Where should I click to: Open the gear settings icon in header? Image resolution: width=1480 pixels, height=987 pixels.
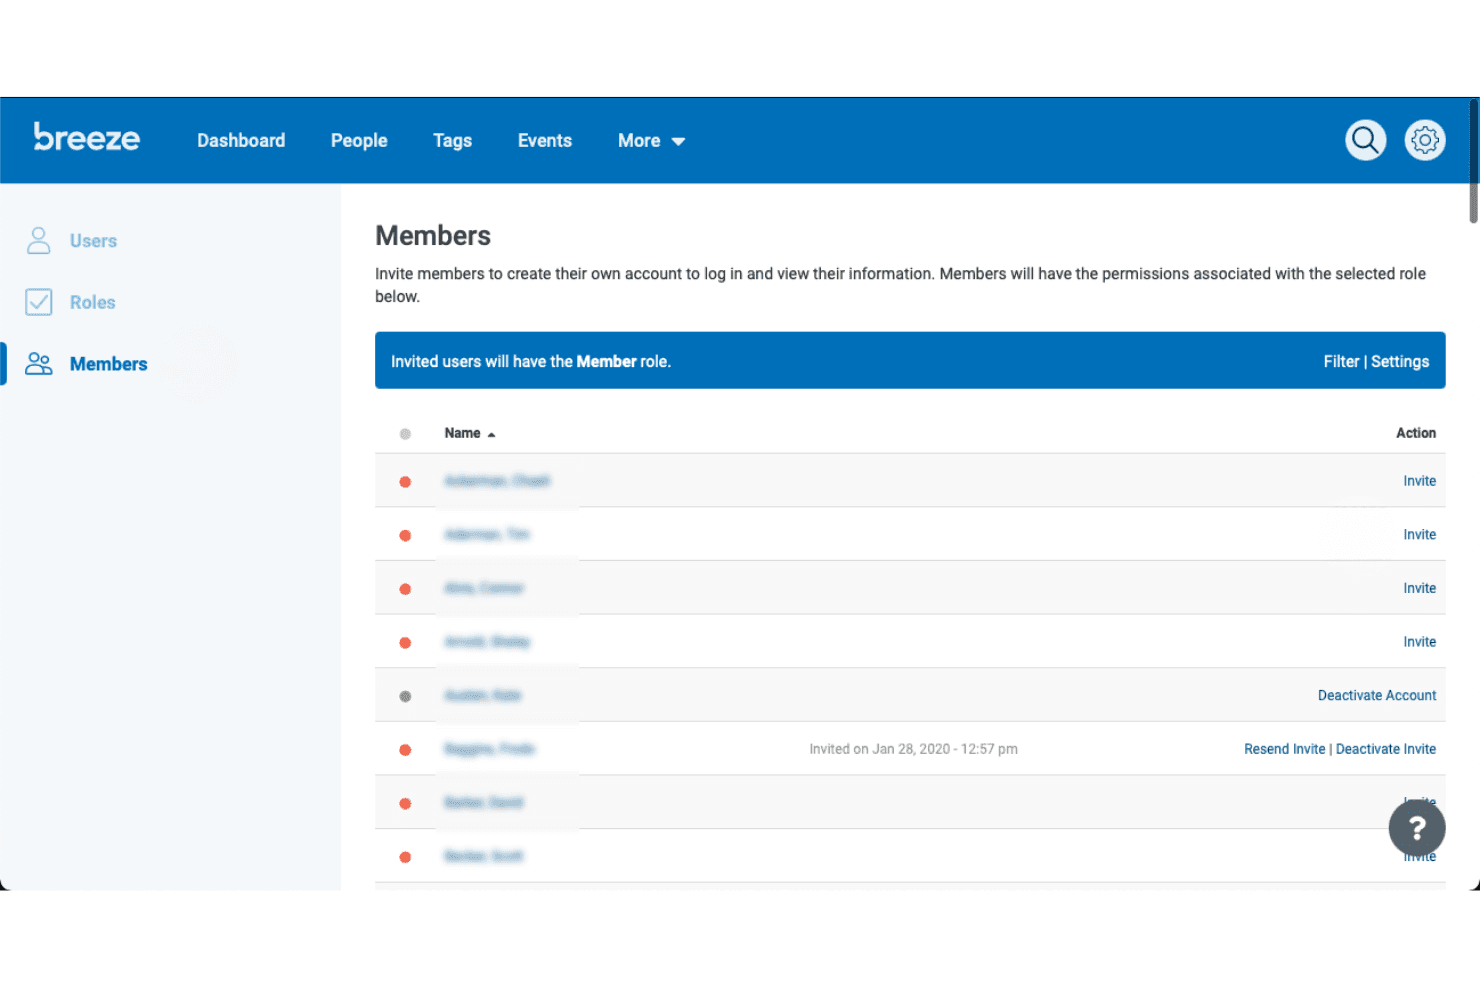1425,141
